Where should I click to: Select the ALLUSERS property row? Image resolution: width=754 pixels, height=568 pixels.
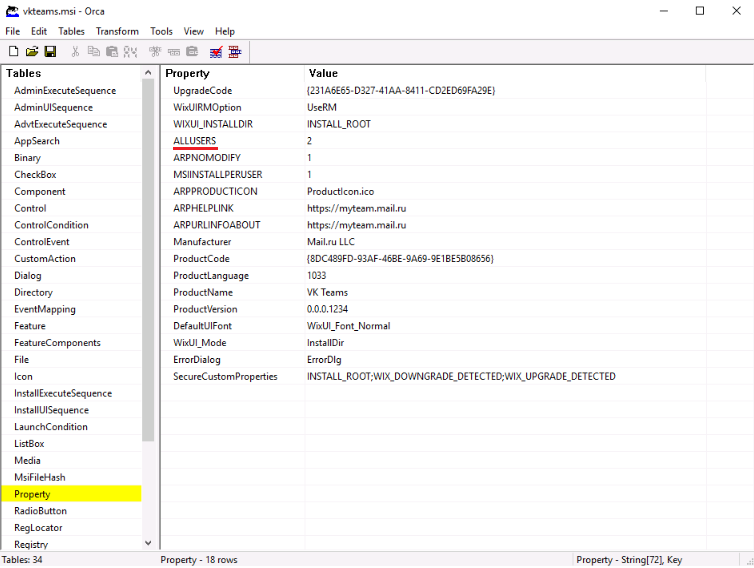[194, 141]
